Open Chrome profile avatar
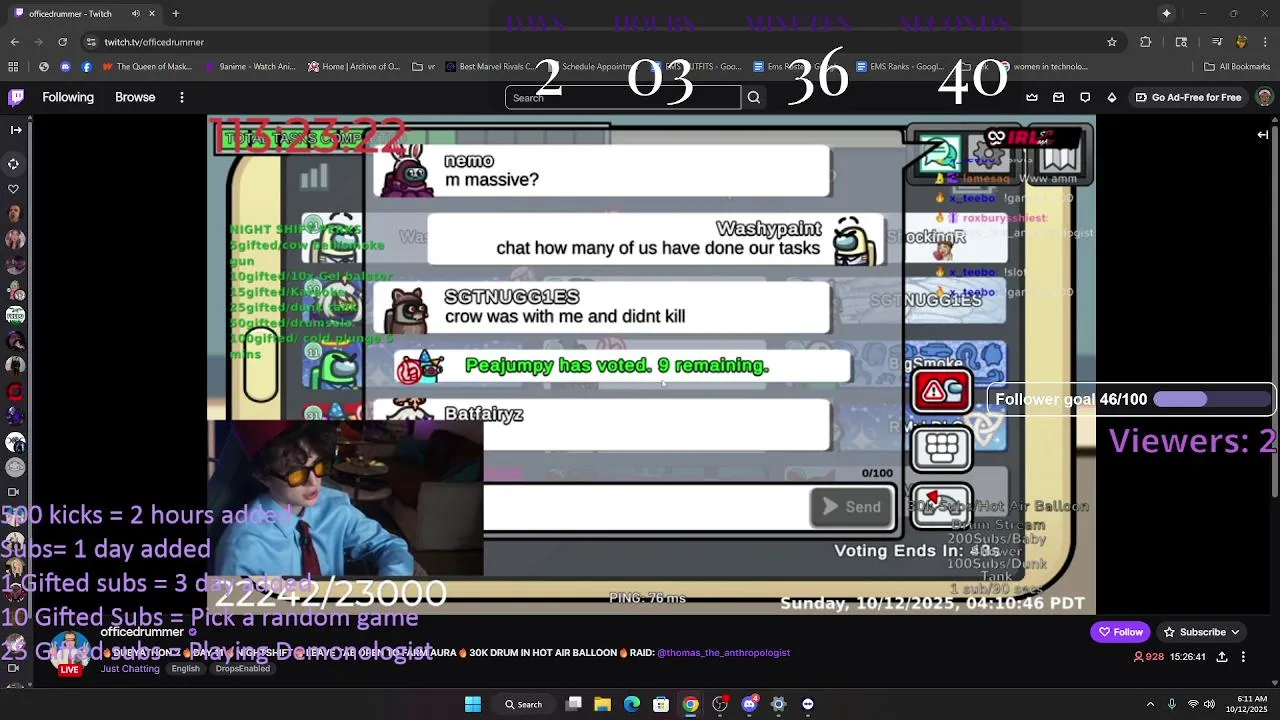 [x=1242, y=42]
